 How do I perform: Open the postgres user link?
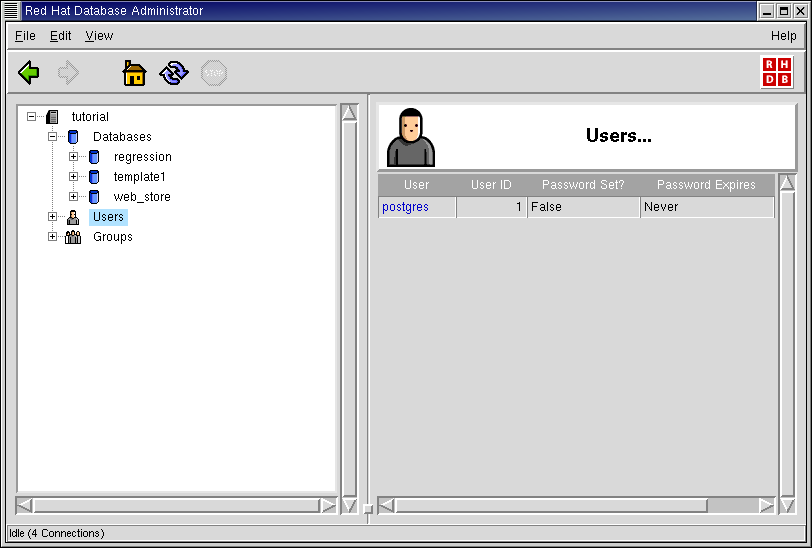pos(405,207)
